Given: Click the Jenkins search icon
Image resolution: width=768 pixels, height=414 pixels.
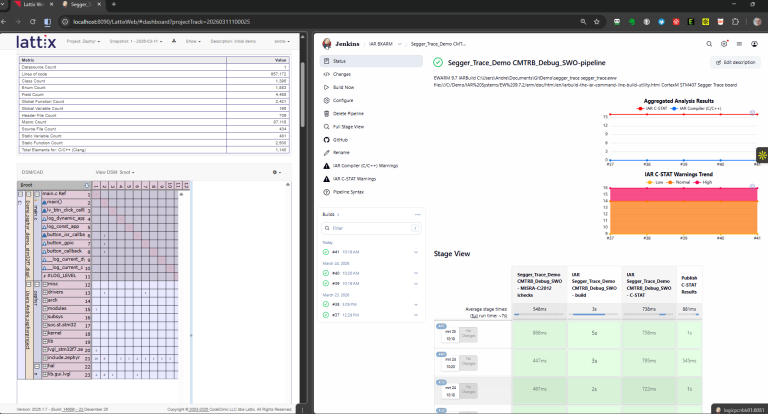Looking at the screenshot, I should pyautogui.click(x=710, y=44).
